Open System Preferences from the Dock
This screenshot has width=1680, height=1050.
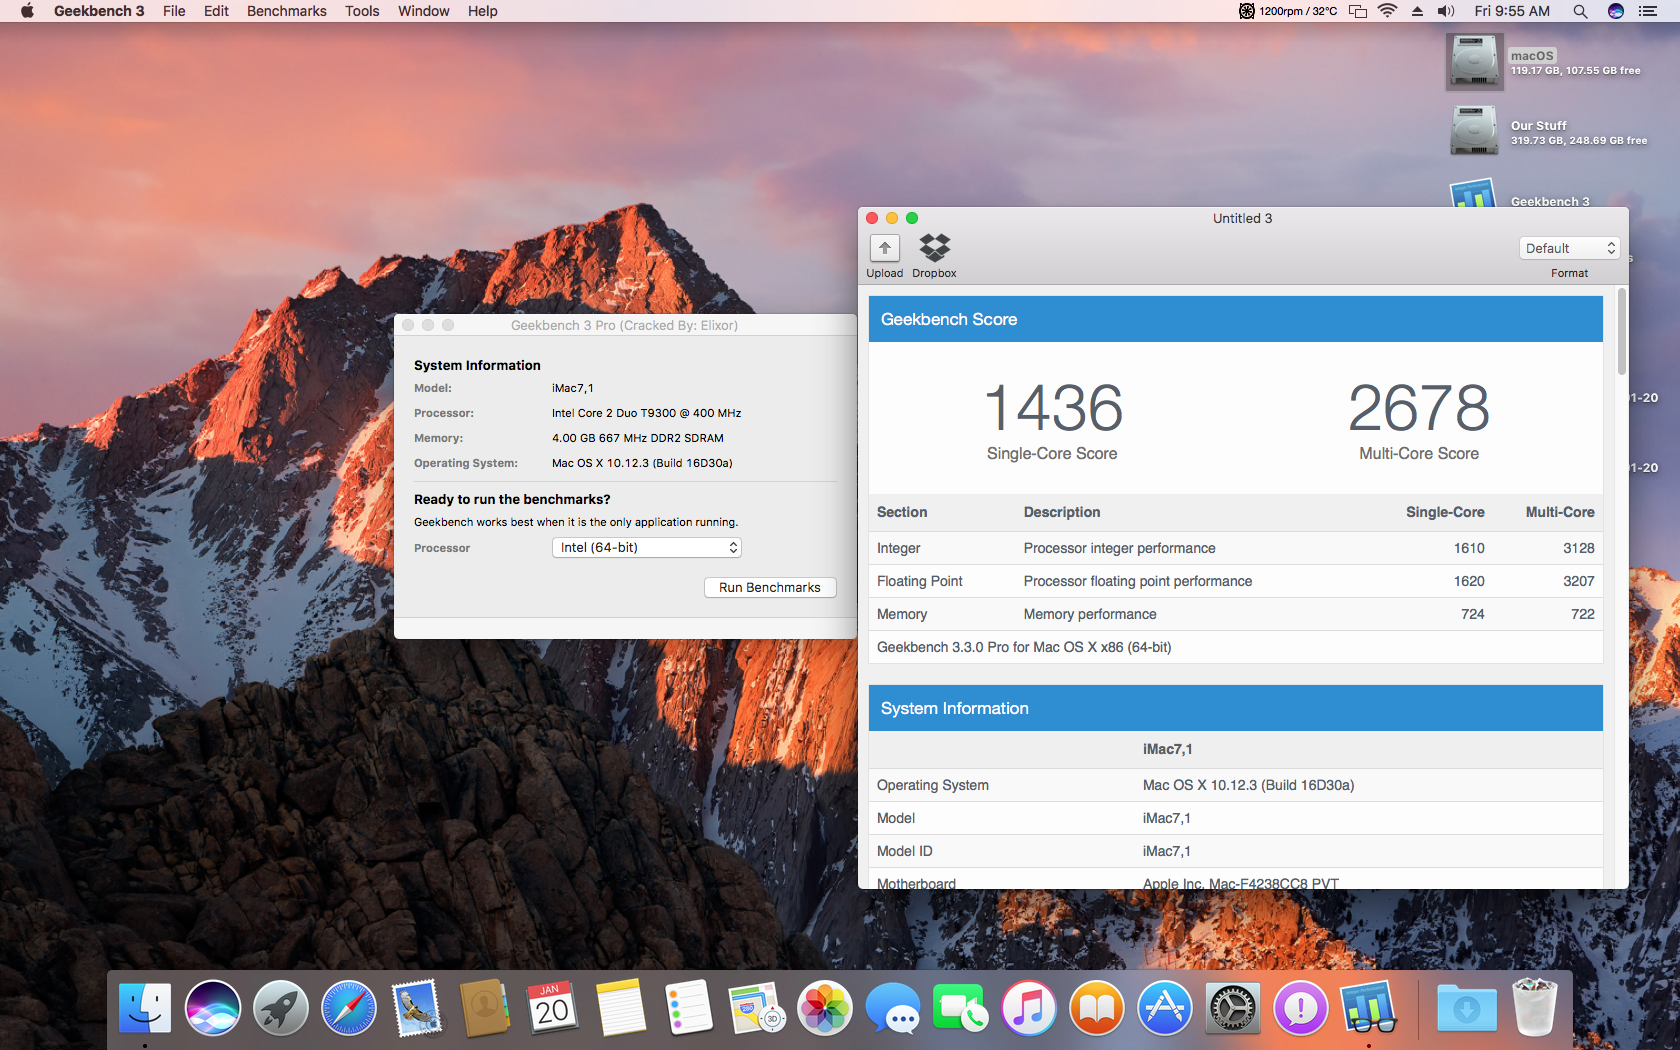pos(1233,1008)
